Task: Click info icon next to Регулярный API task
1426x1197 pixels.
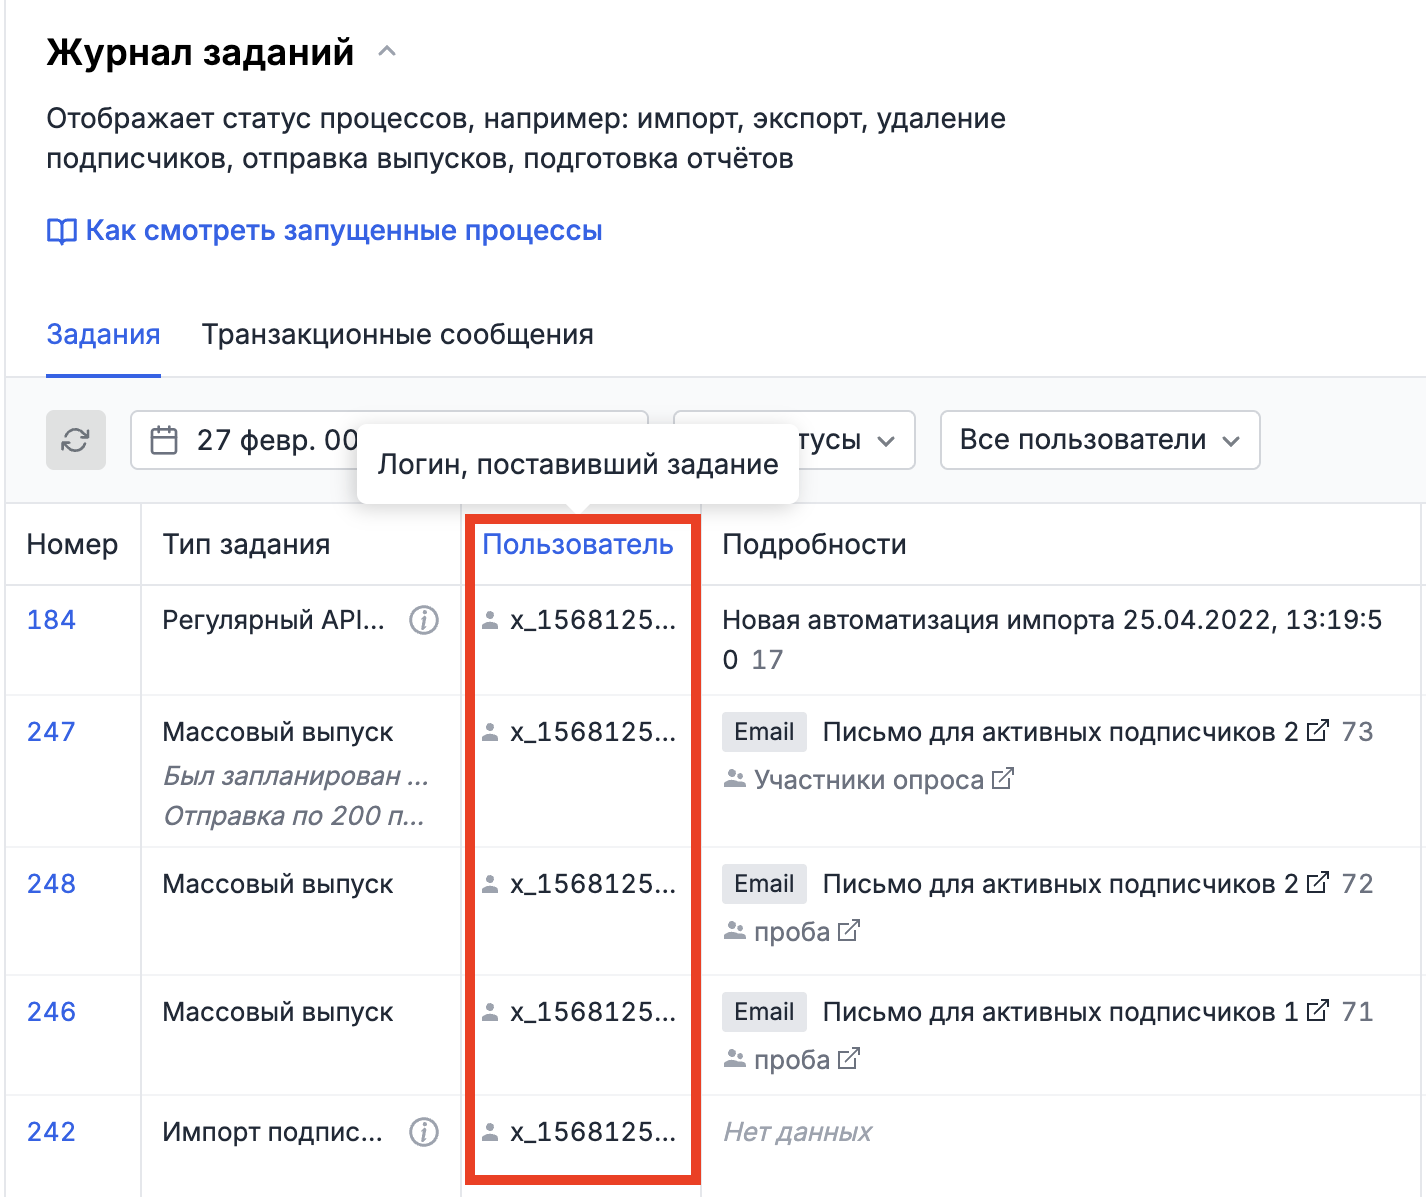Action: (424, 621)
